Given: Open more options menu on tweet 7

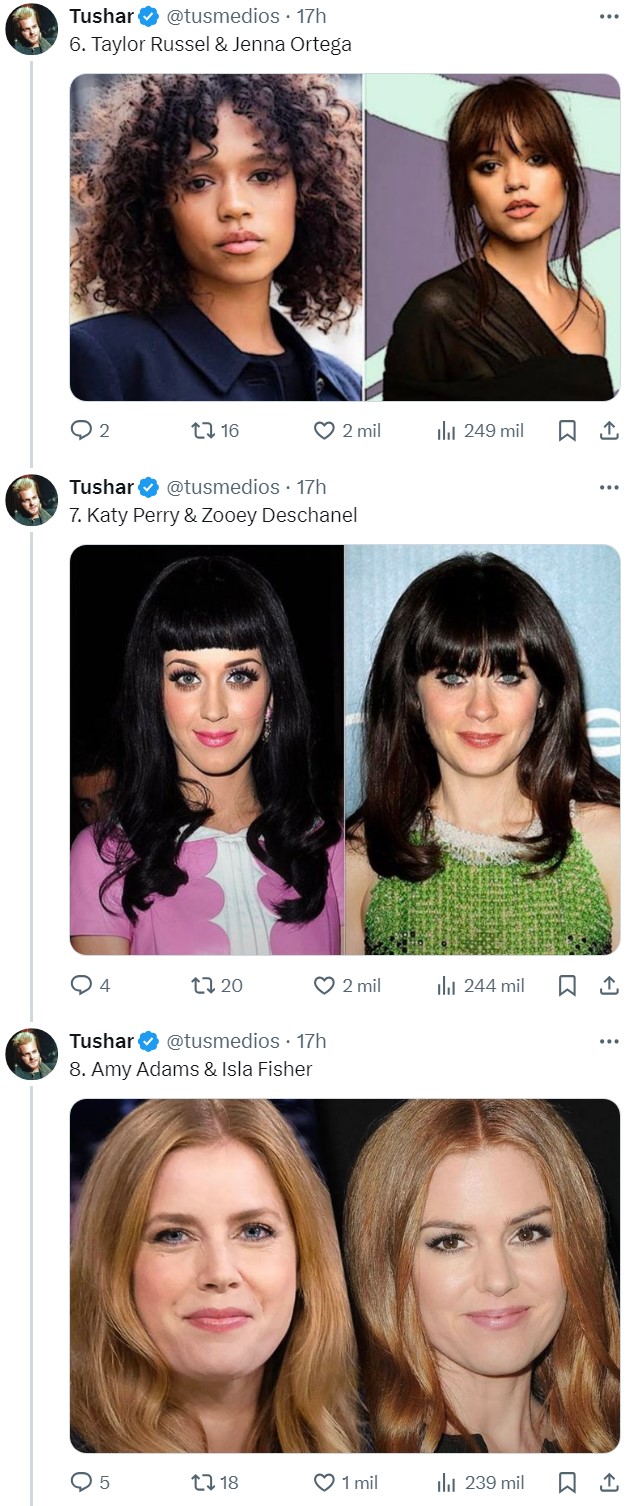Looking at the screenshot, I should (x=609, y=487).
